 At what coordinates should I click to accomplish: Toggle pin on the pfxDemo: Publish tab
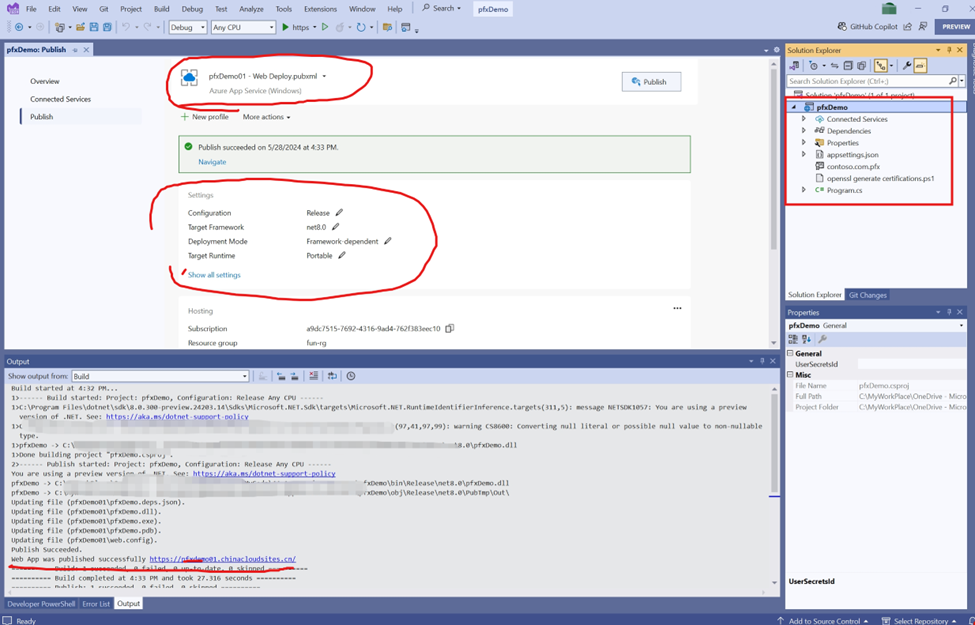click(75, 50)
